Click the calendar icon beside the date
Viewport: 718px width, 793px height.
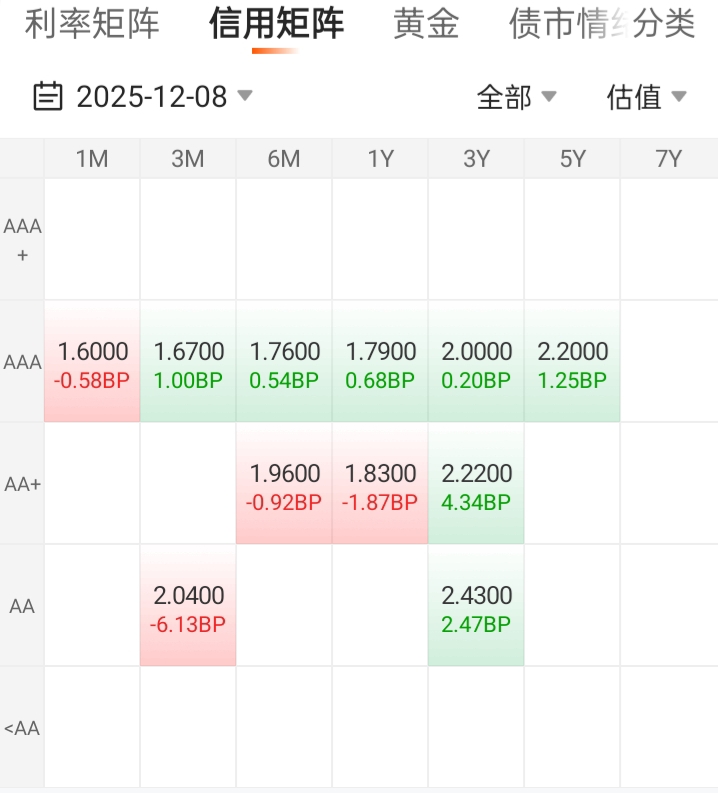(48, 97)
